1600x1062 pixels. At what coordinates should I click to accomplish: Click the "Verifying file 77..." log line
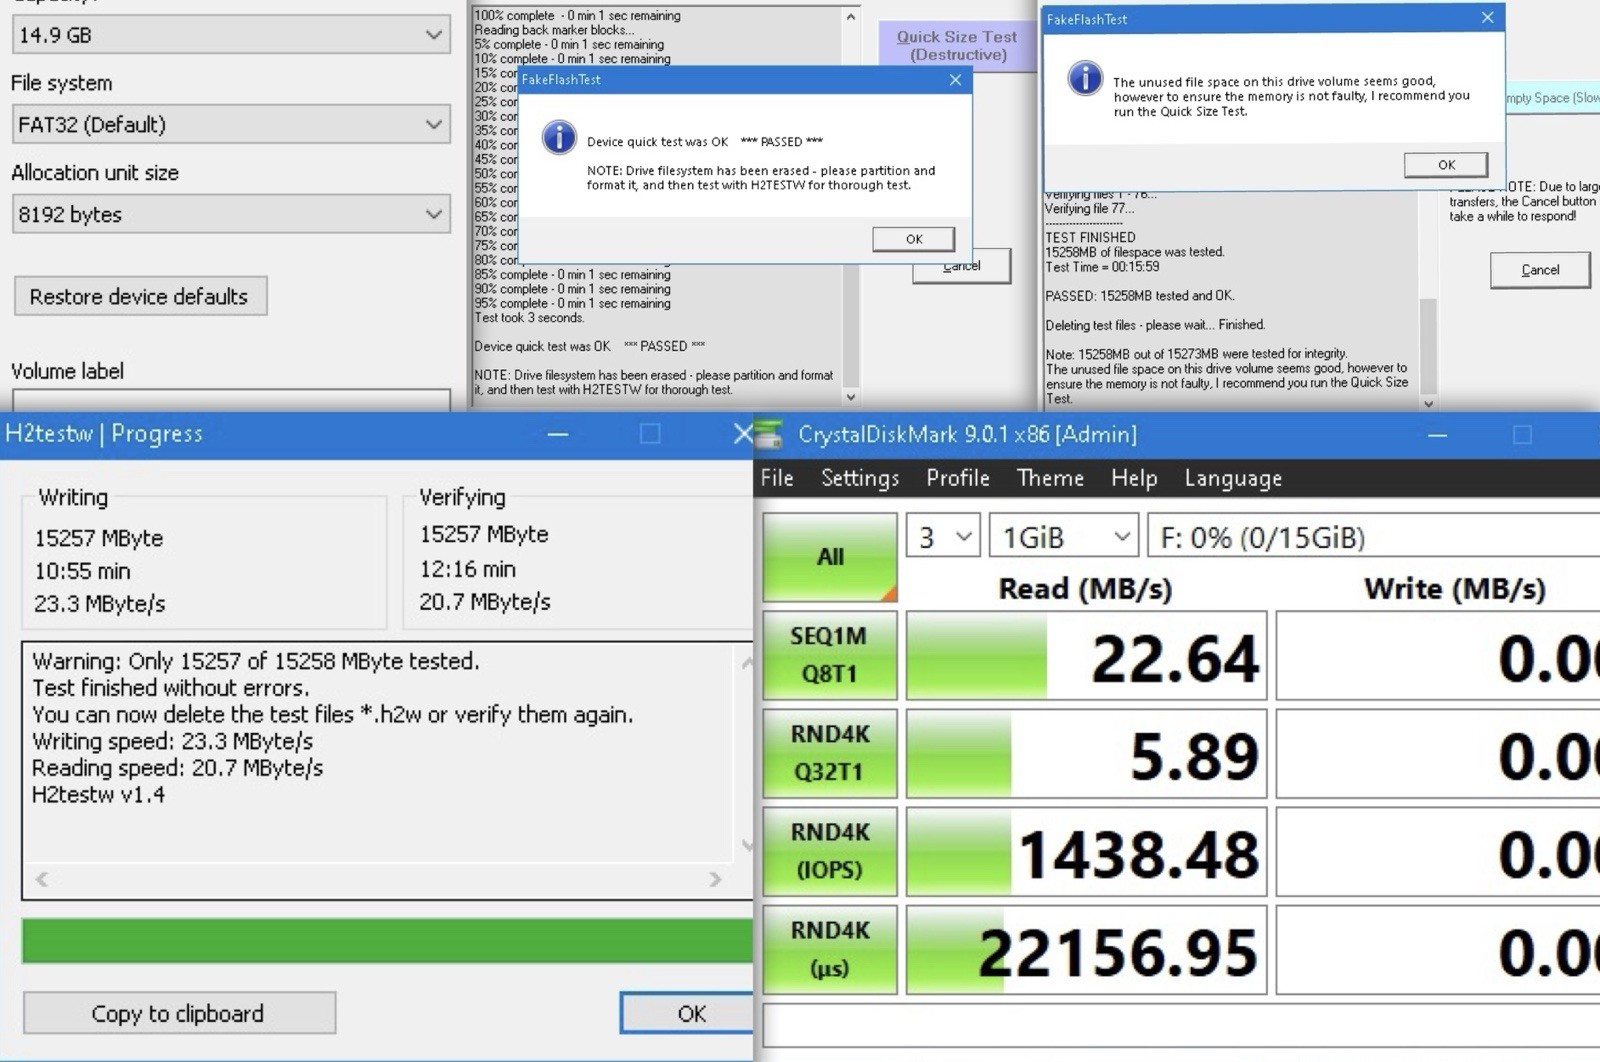pyautogui.click(x=1090, y=209)
